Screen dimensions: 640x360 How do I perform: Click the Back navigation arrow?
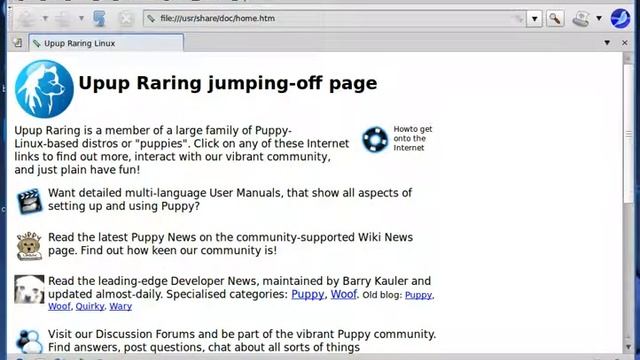[27, 18]
